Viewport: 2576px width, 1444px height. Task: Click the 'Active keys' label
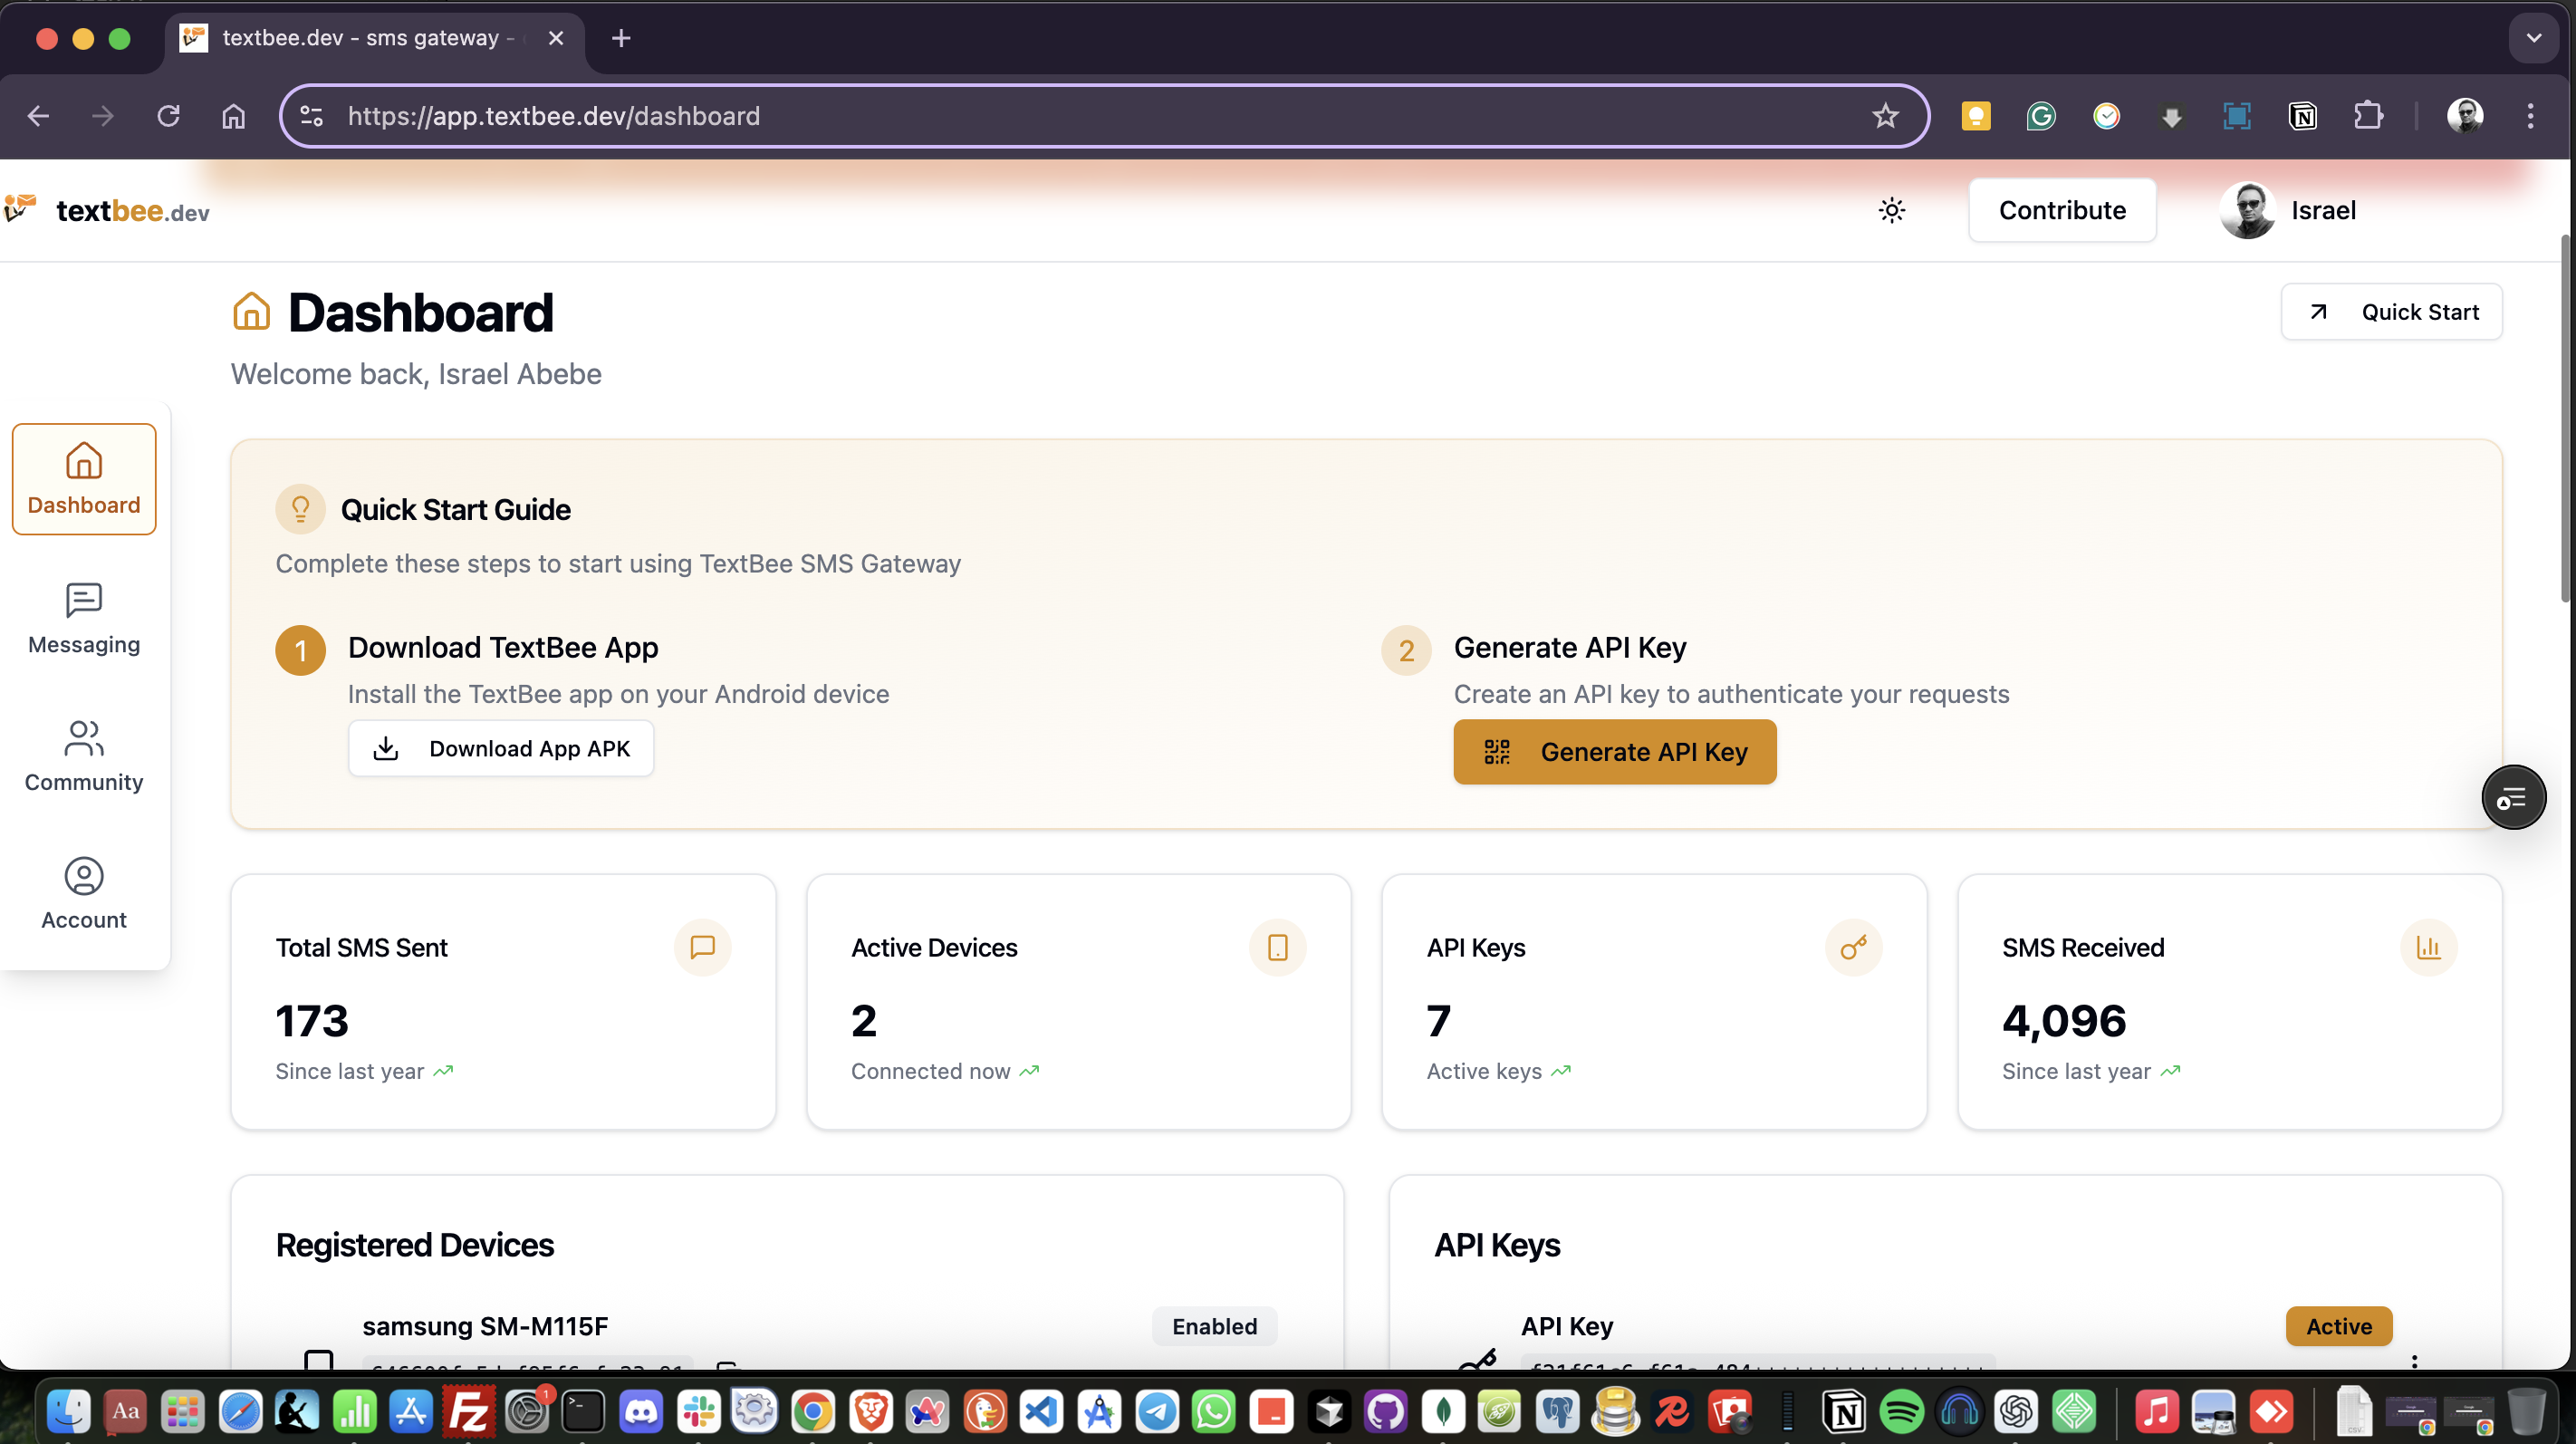(1484, 1071)
